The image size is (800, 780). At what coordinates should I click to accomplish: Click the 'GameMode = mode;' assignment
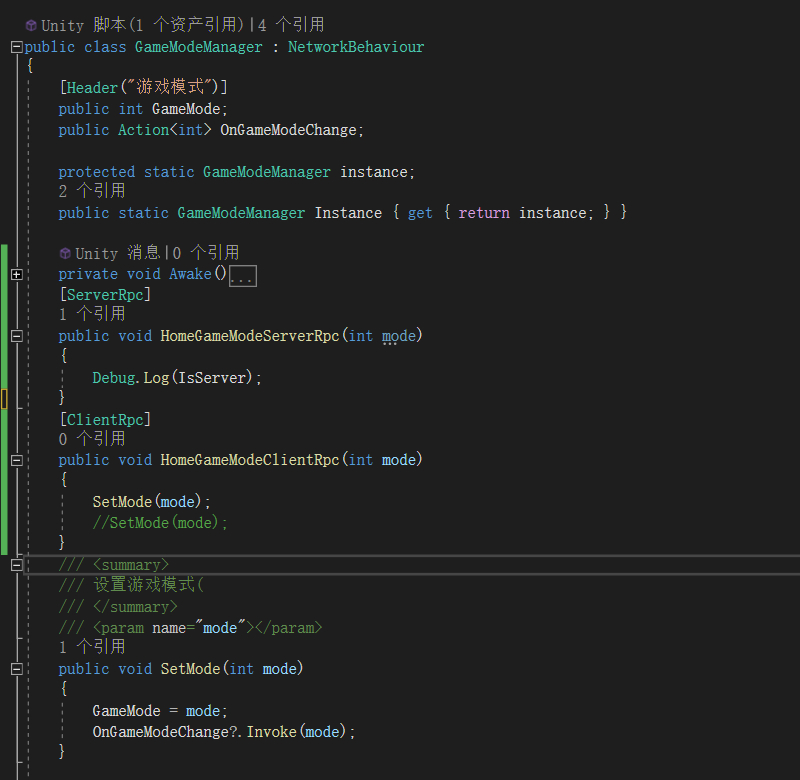coord(160,711)
